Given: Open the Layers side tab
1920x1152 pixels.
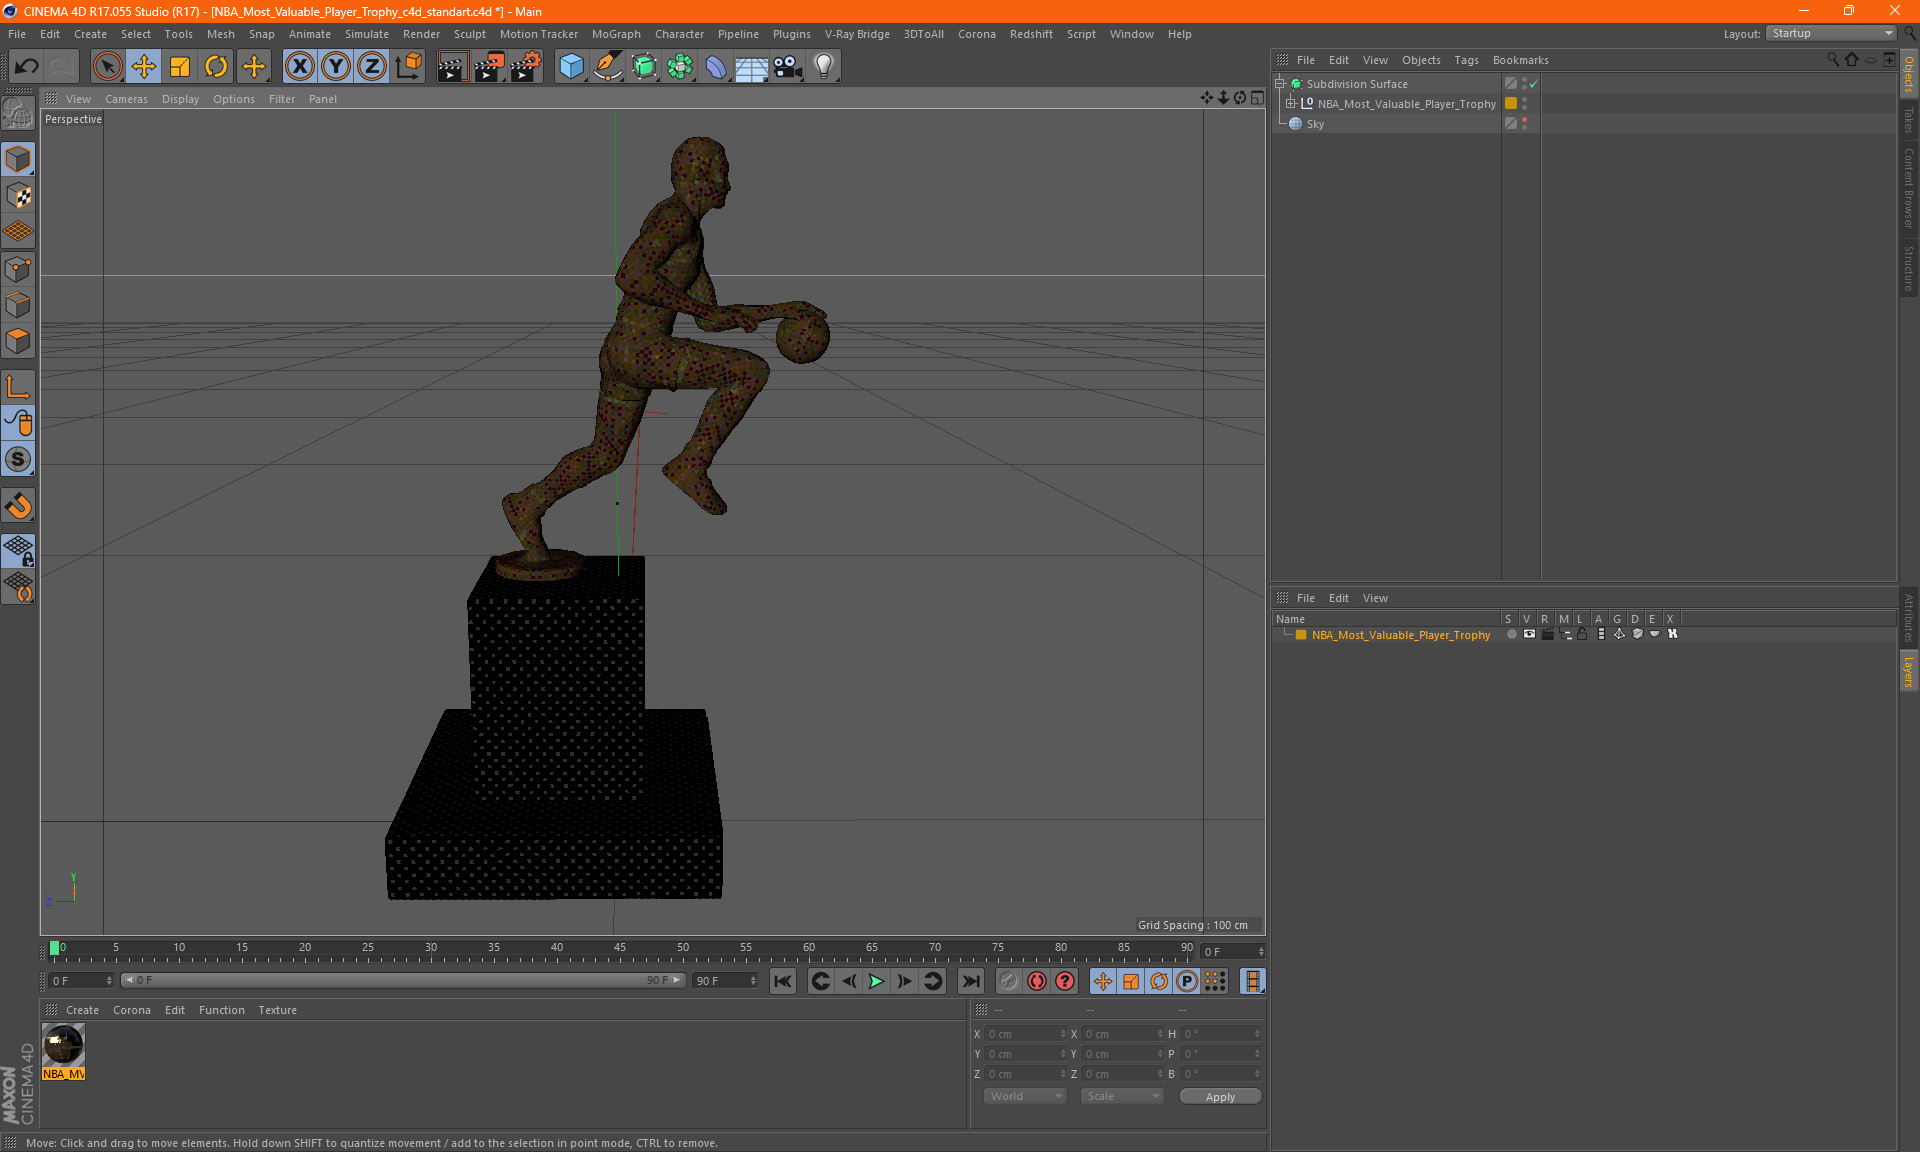Looking at the screenshot, I should click(1909, 671).
